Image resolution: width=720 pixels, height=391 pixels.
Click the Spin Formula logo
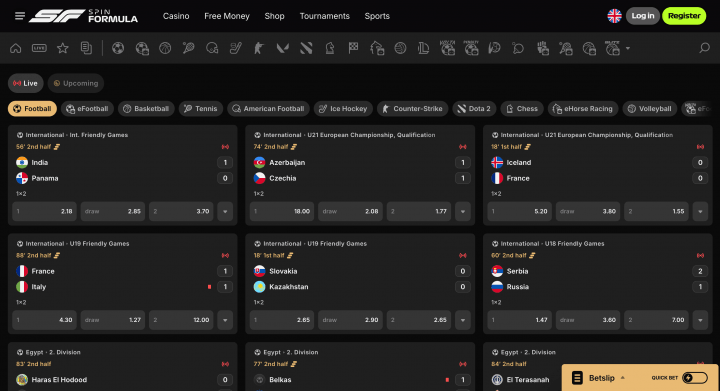point(84,16)
